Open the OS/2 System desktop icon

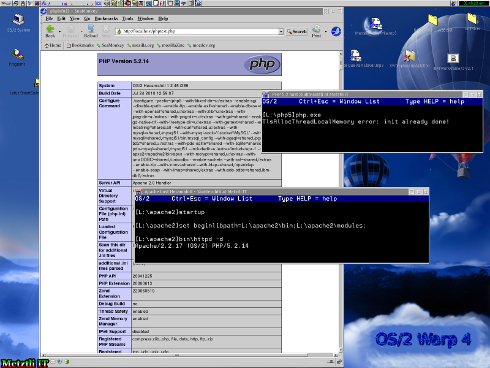18,20
